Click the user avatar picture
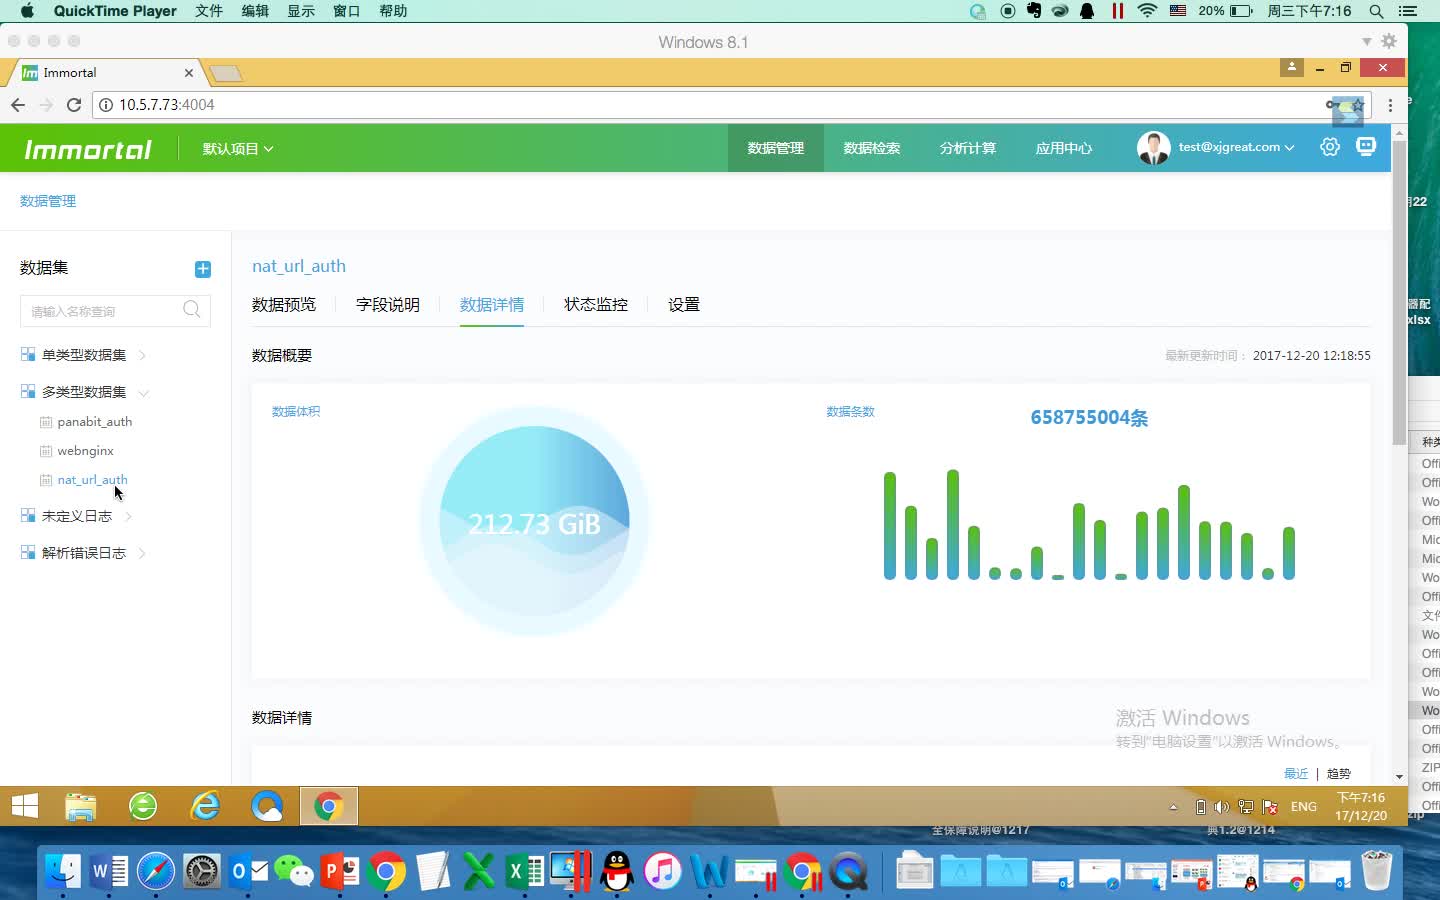This screenshot has width=1440, height=900. tap(1153, 148)
